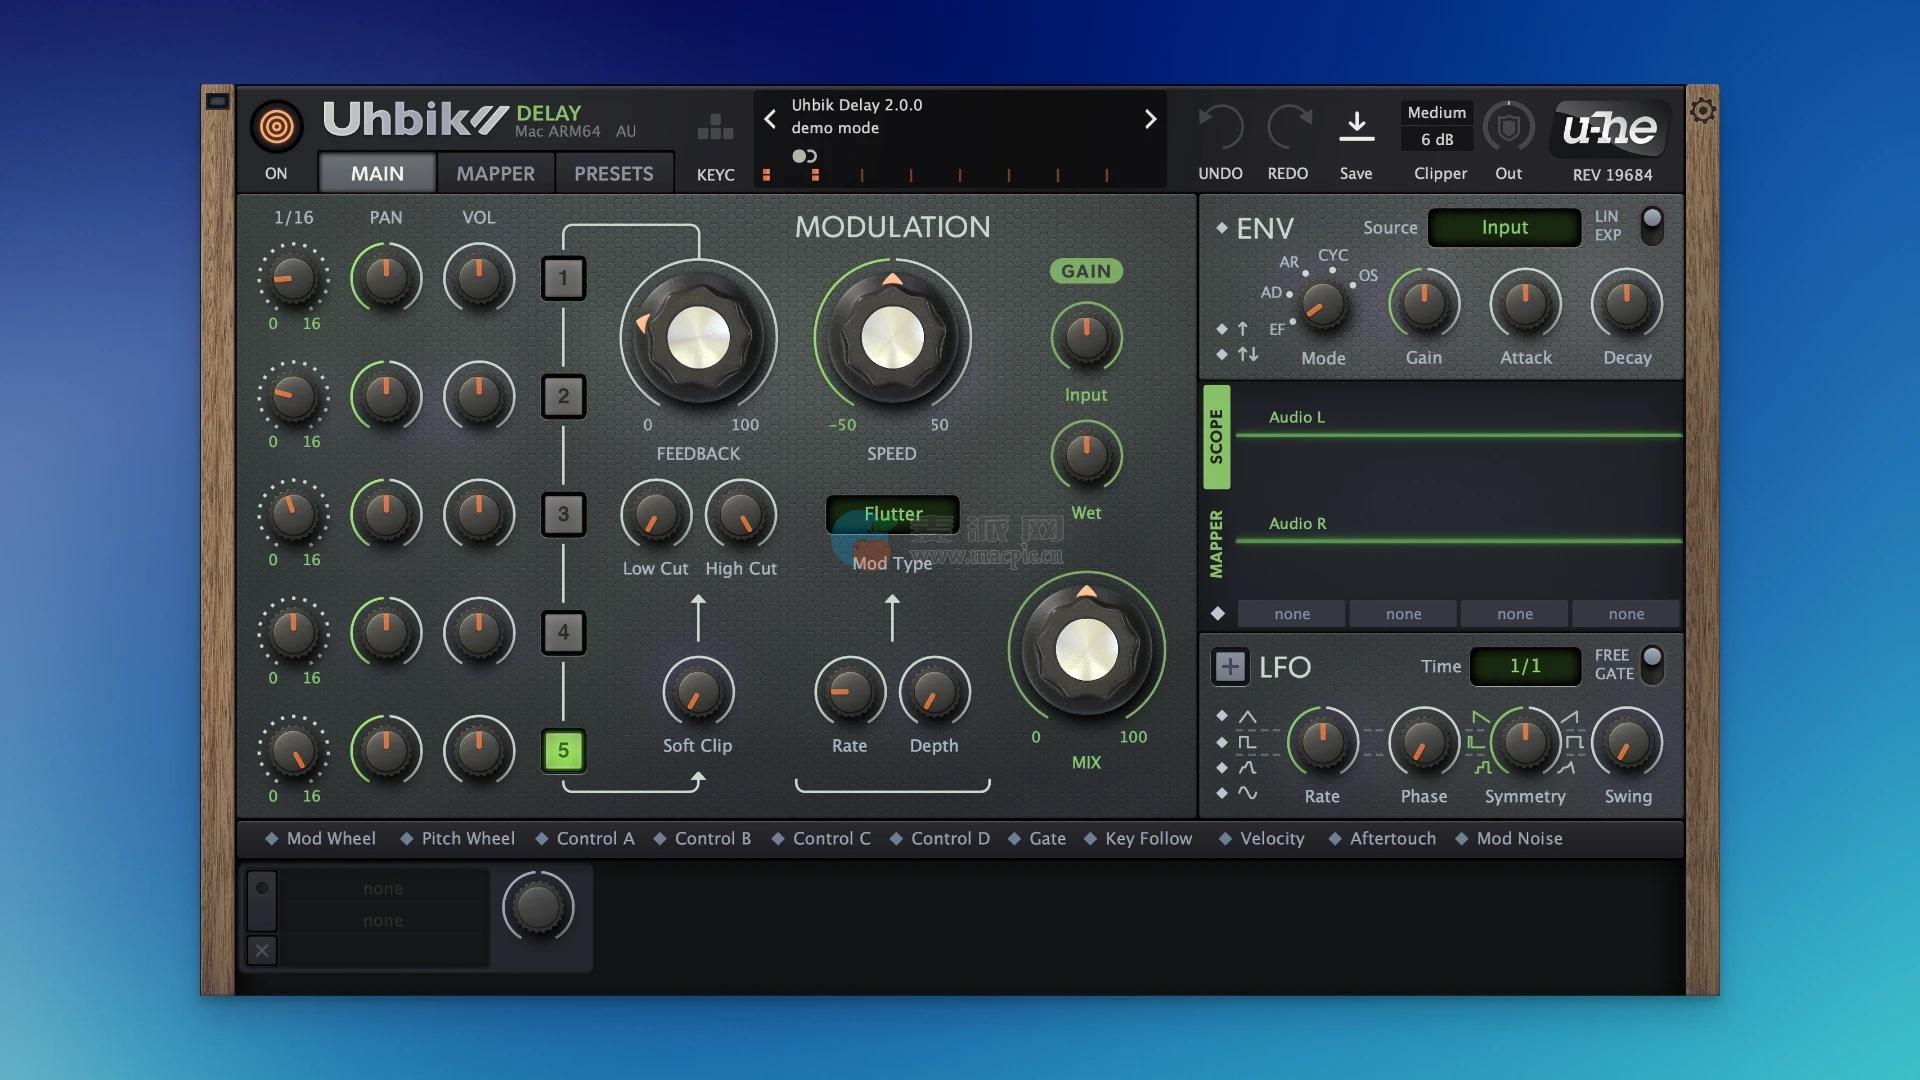Click the green GAIN button

coord(1086,271)
